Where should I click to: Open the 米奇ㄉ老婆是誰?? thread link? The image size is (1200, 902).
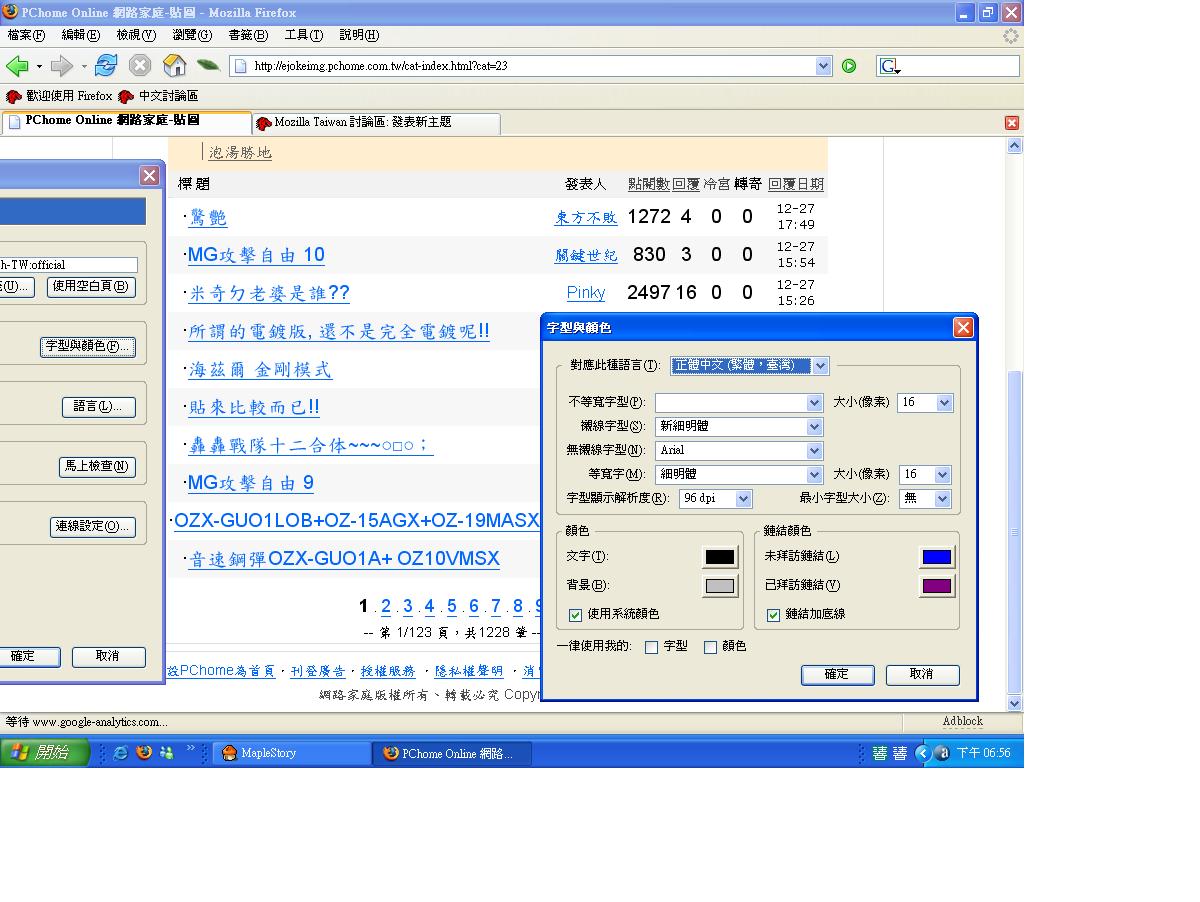tap(269, 293)
